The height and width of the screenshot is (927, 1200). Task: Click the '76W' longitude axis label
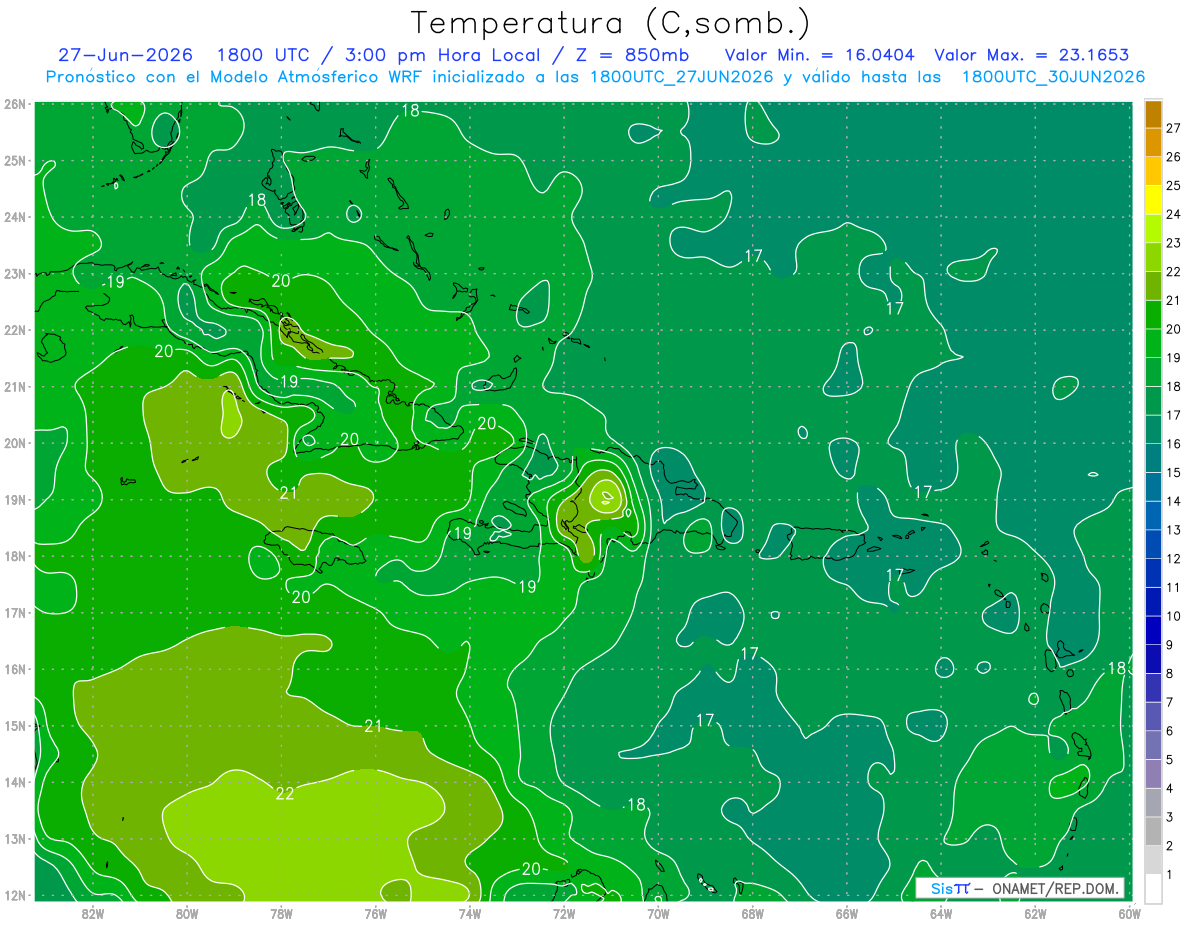[x=375, y=913]
